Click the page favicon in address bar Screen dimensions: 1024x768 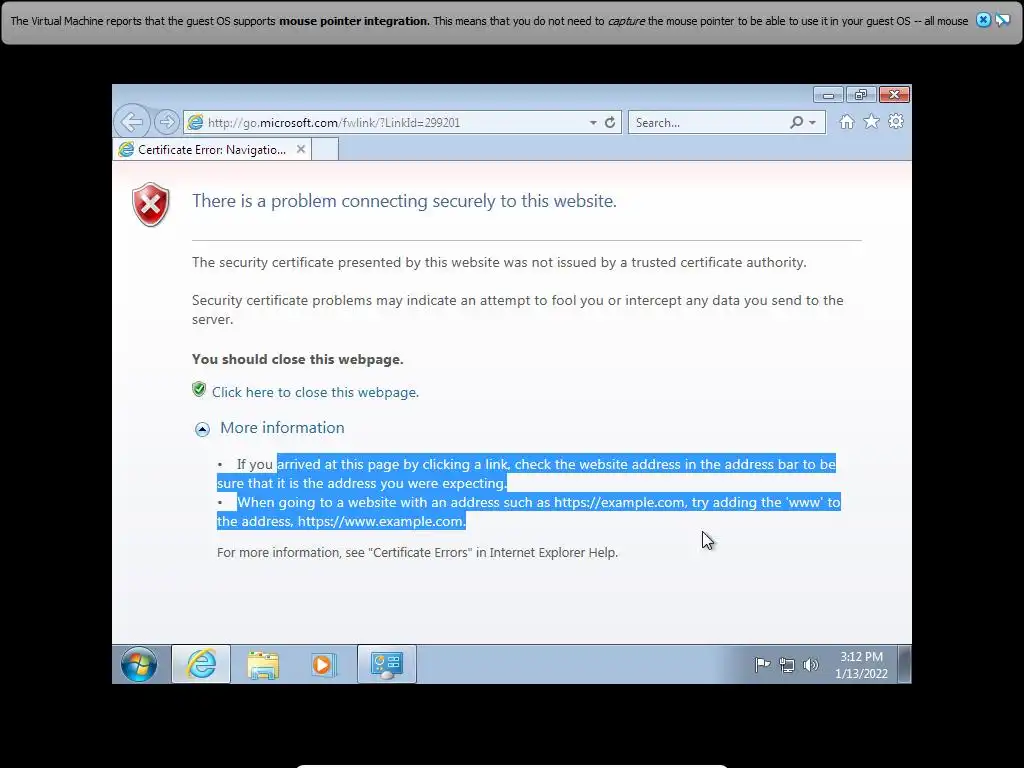(195, 122)
